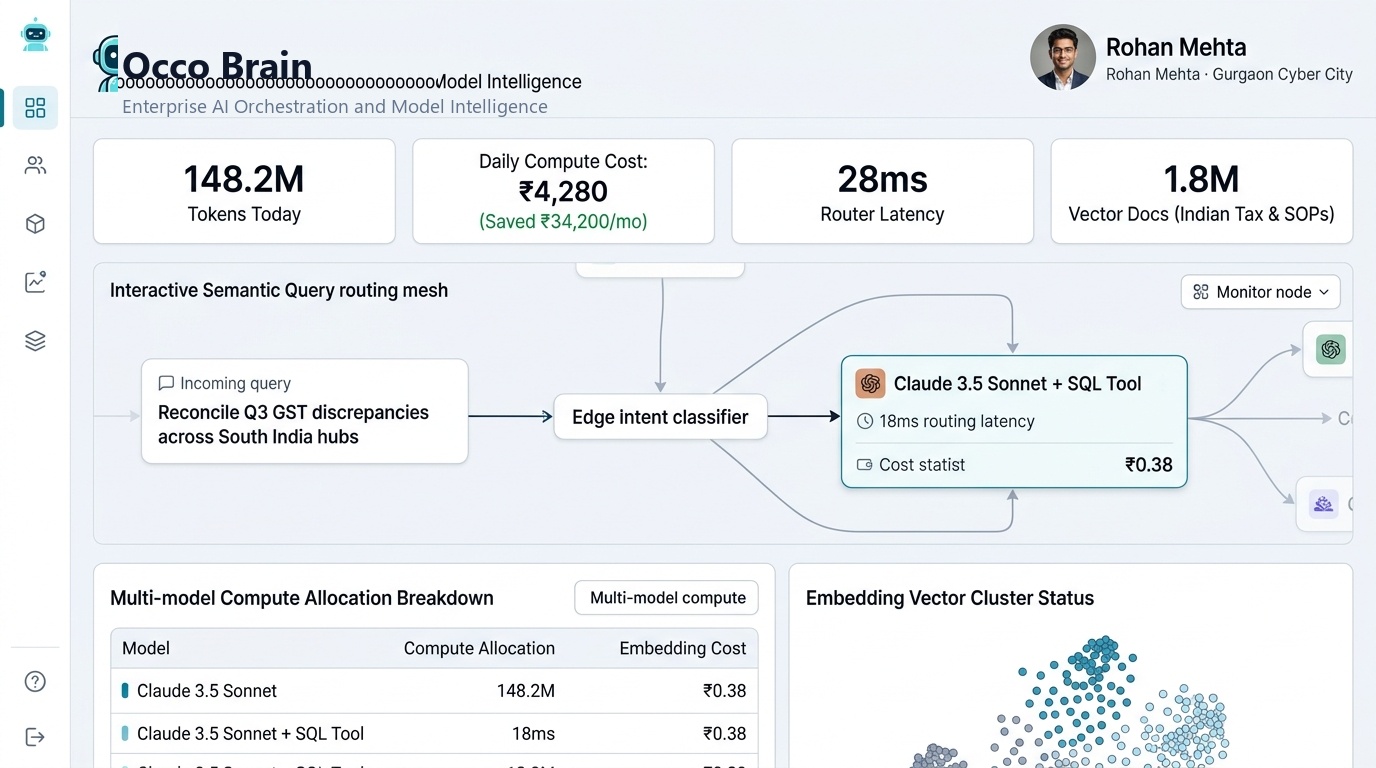
Task: Click the light teal swatch beside SQL Tool row
Action: point(125,733)
